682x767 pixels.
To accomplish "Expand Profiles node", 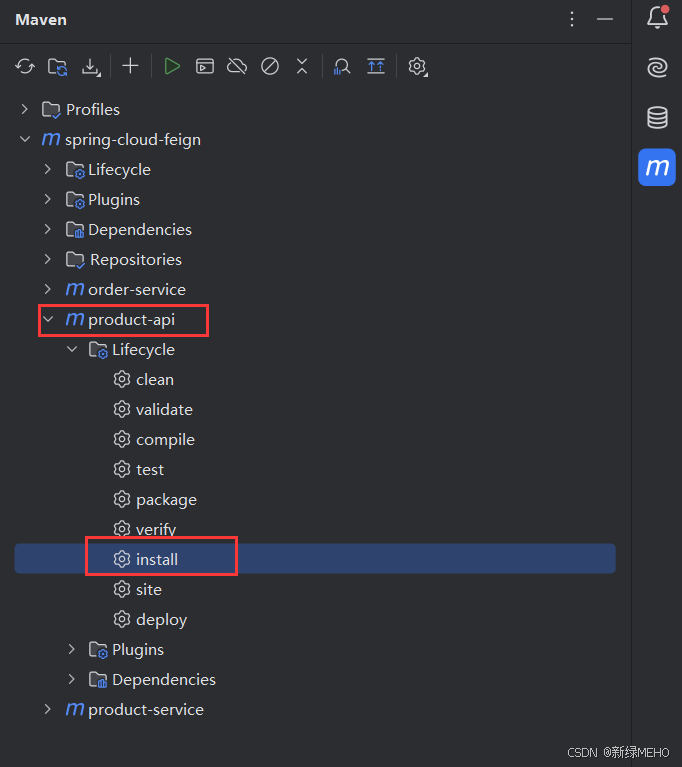I will pyautogui.click(x=24, y=109).
